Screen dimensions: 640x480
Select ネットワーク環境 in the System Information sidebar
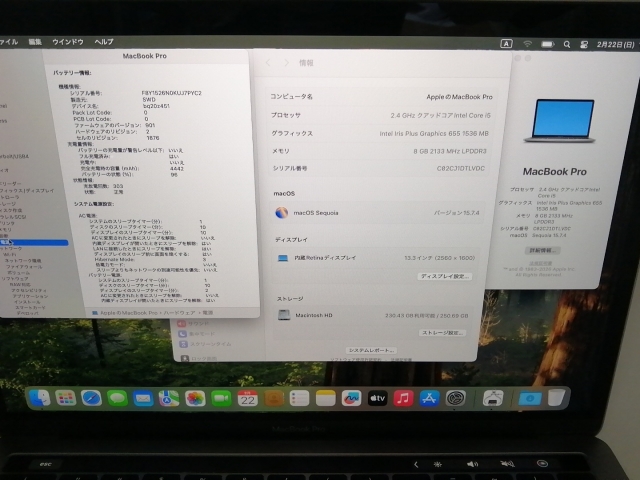tap(23, 260)
